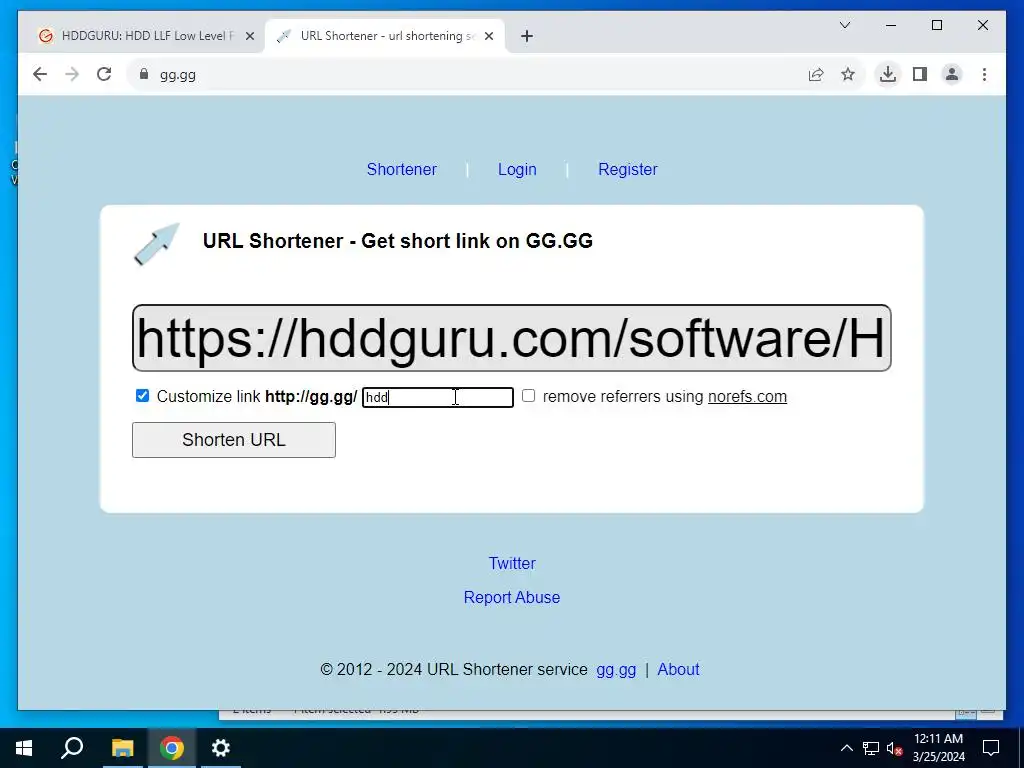
Task: Show hidden system tray icons
Action: pyautogui.click(x=846, y=748)
